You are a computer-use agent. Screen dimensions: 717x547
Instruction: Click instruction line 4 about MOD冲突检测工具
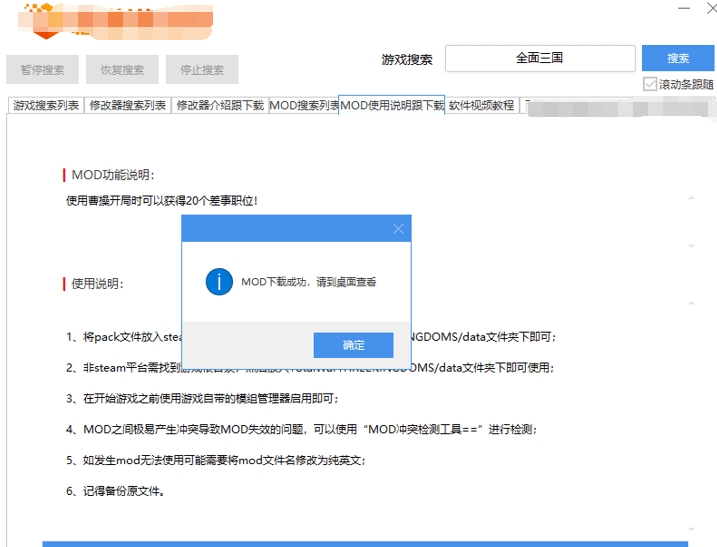301,429
